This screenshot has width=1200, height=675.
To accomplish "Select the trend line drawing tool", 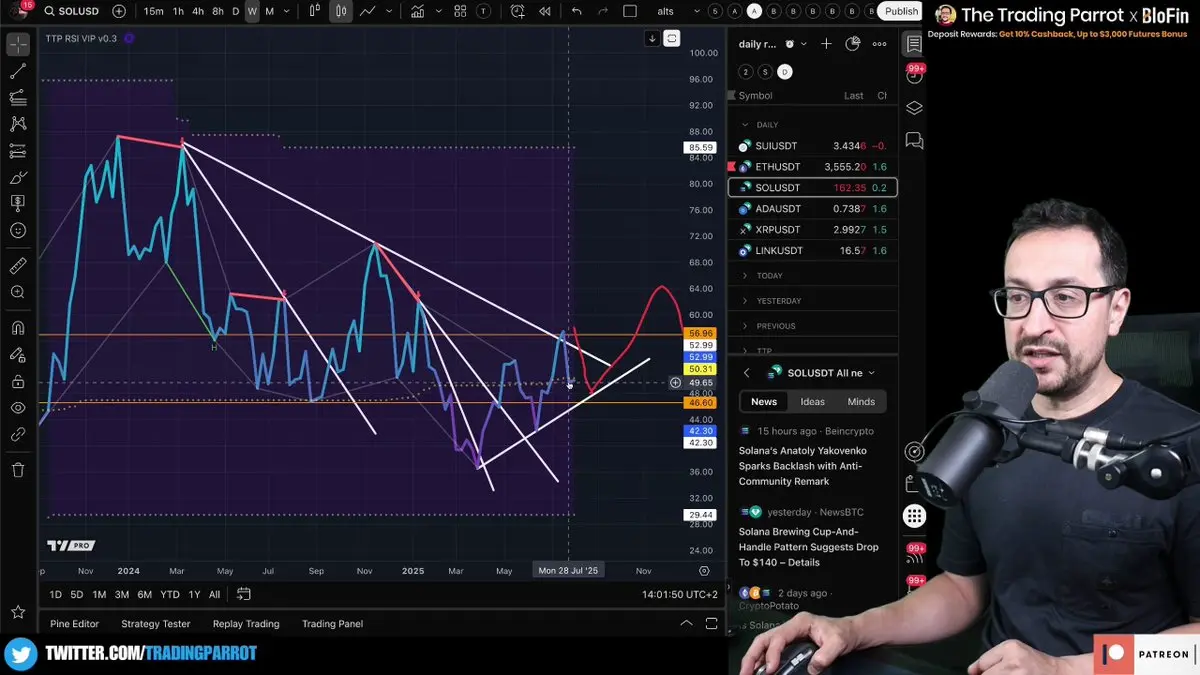I will [18, 72].
